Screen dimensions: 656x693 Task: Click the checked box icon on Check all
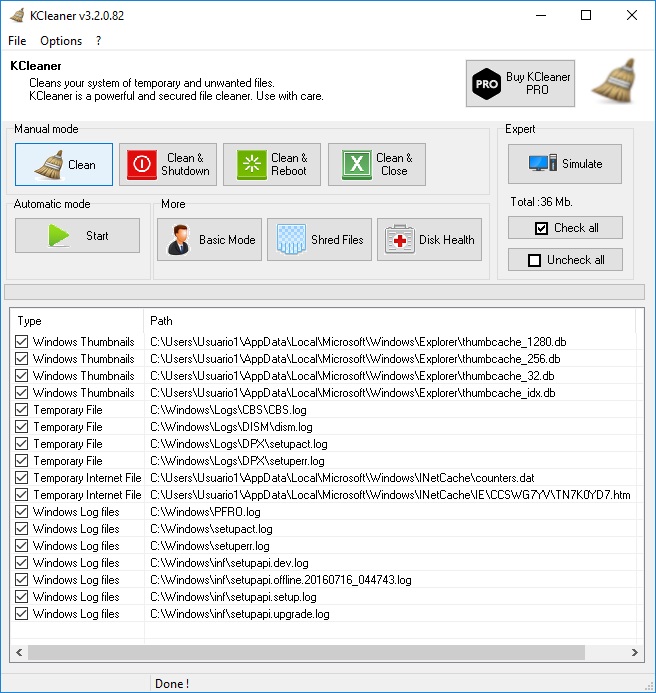click(x=541, y=228)
